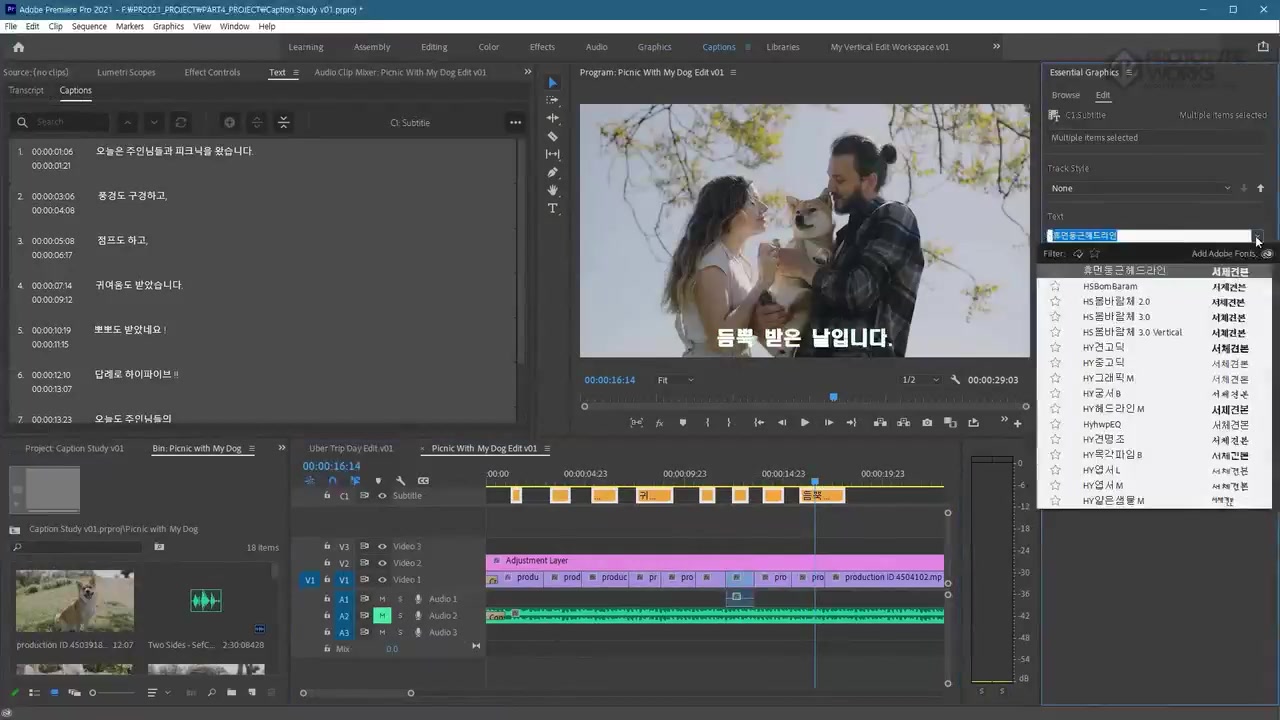The width and height of the screenshot is (1280, 720).
Task: Toggle lock on the Video 2 track
Action: point(327,563)
